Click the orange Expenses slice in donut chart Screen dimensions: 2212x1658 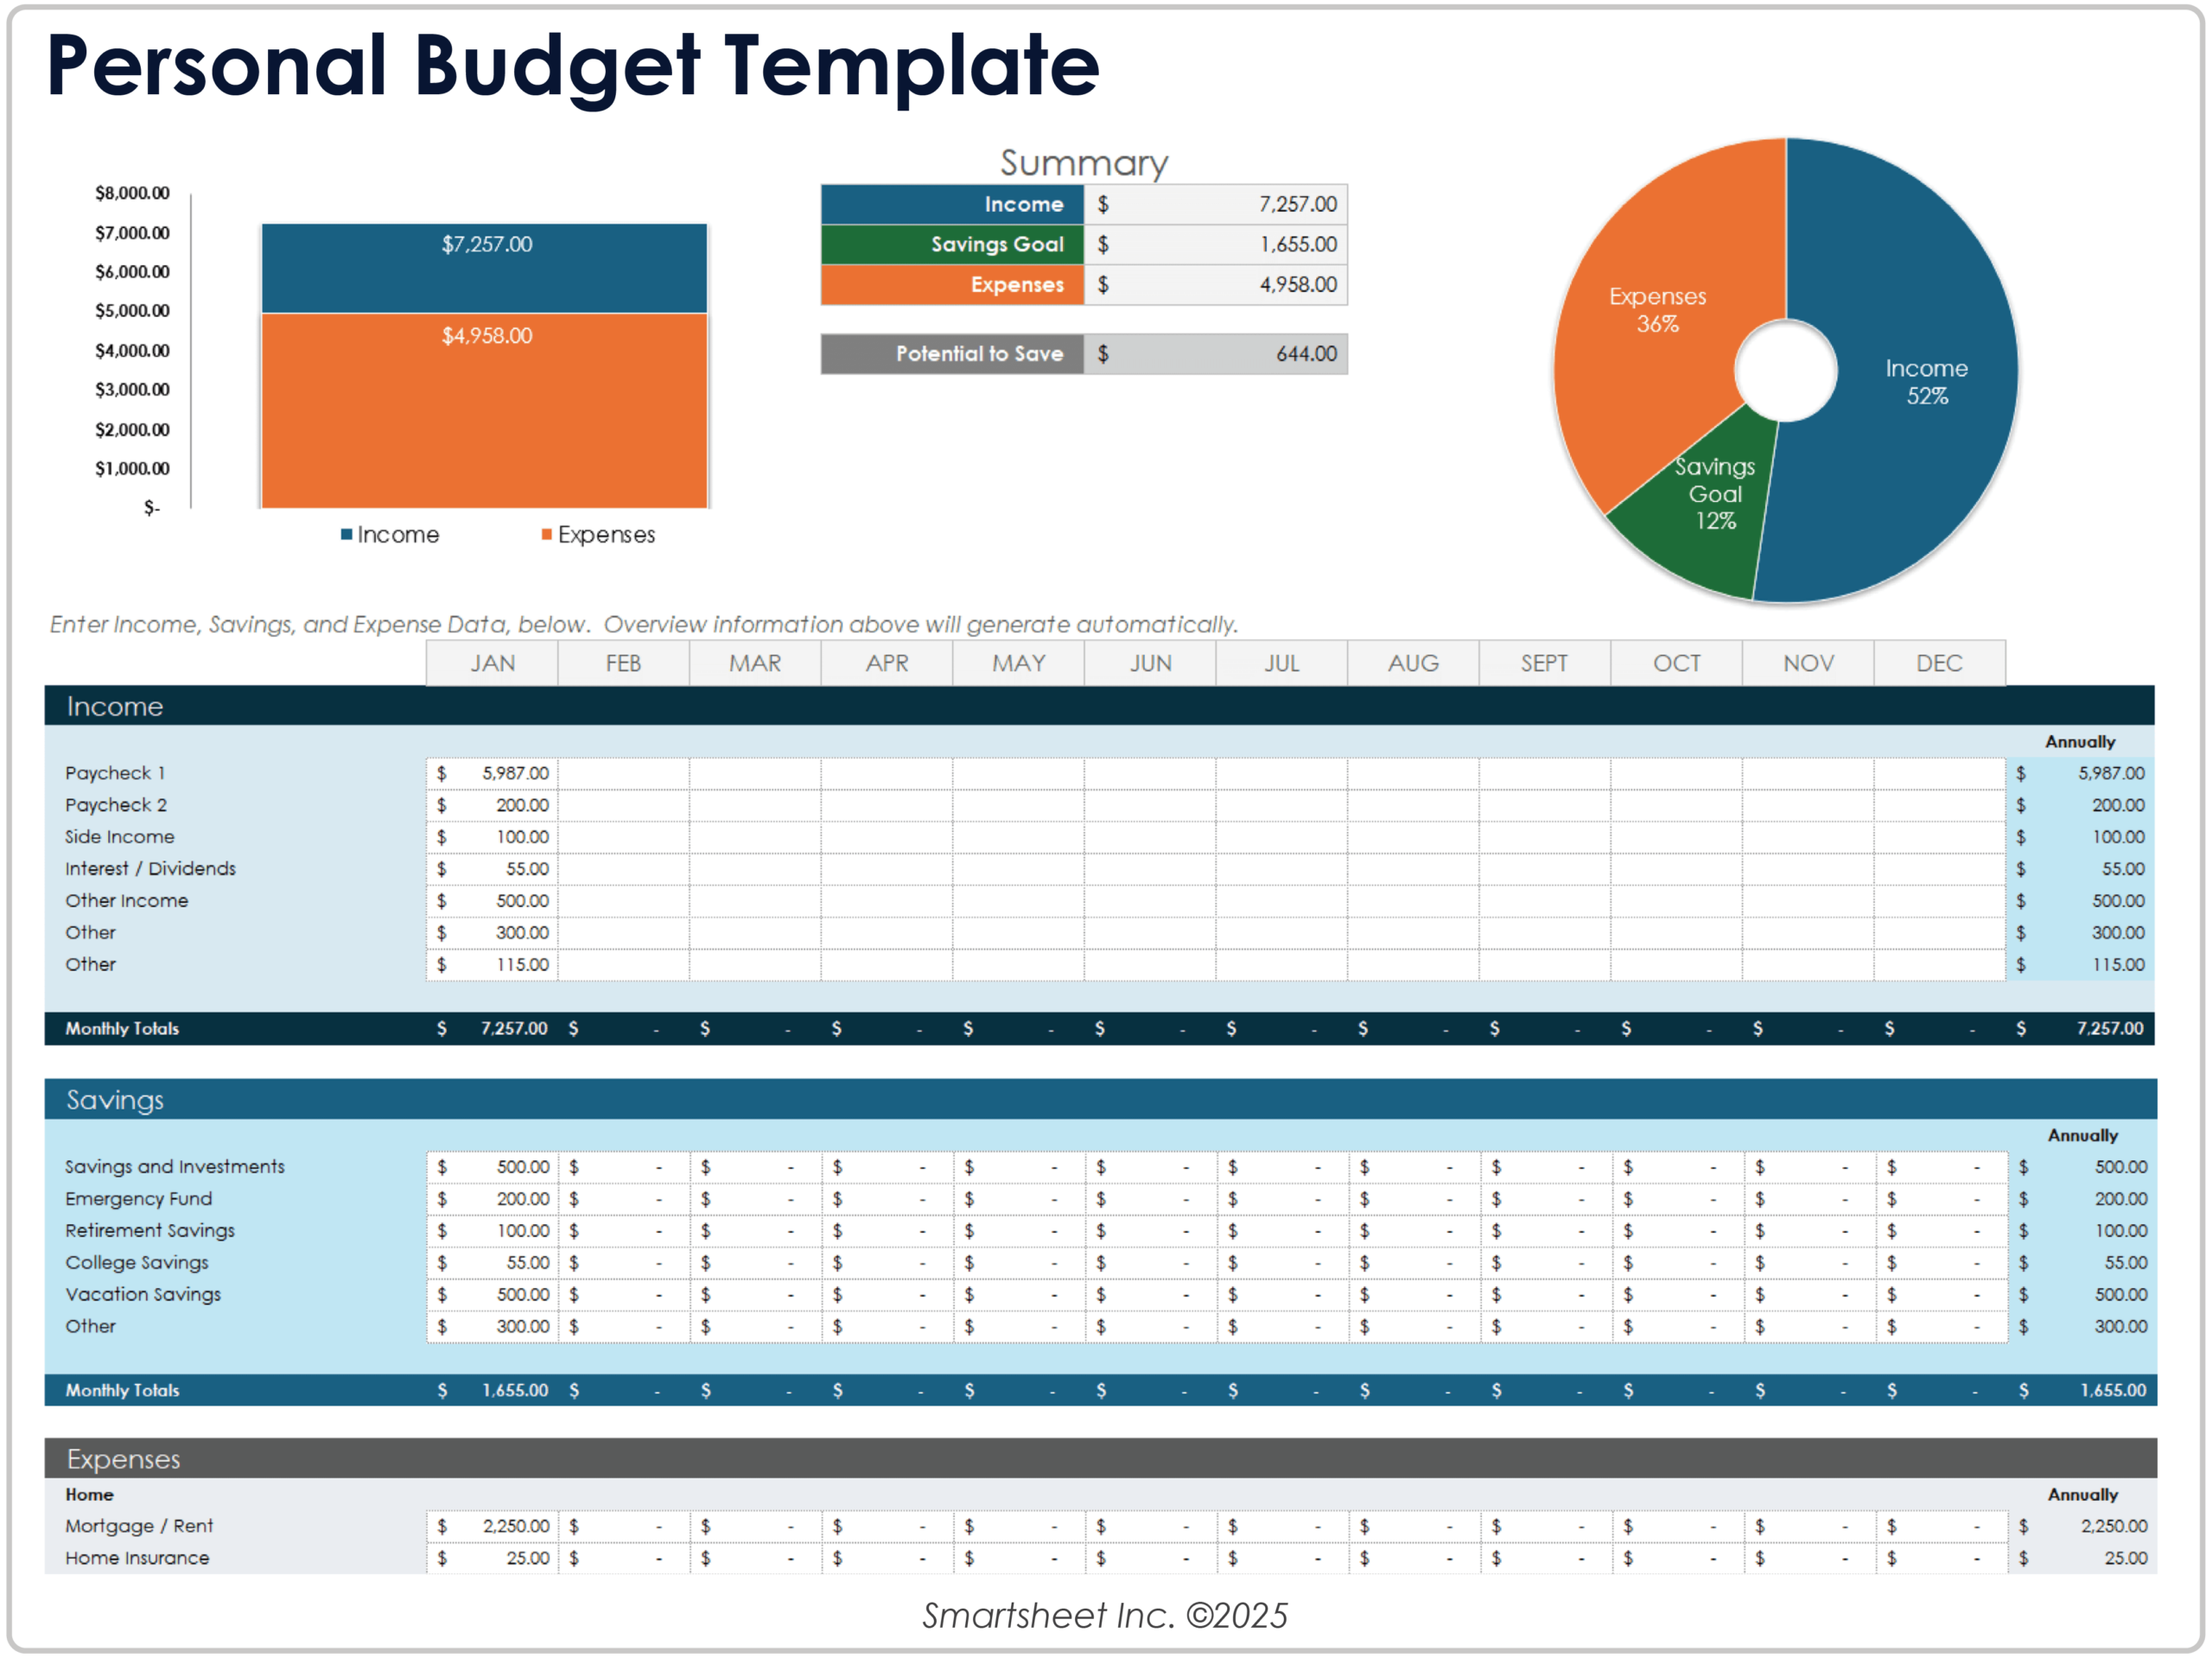pos(1660,310)
